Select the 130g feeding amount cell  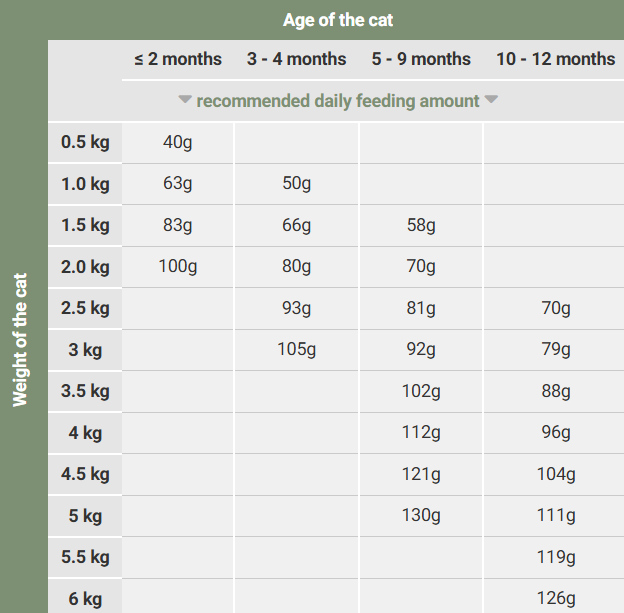click(x=421, y=515)
